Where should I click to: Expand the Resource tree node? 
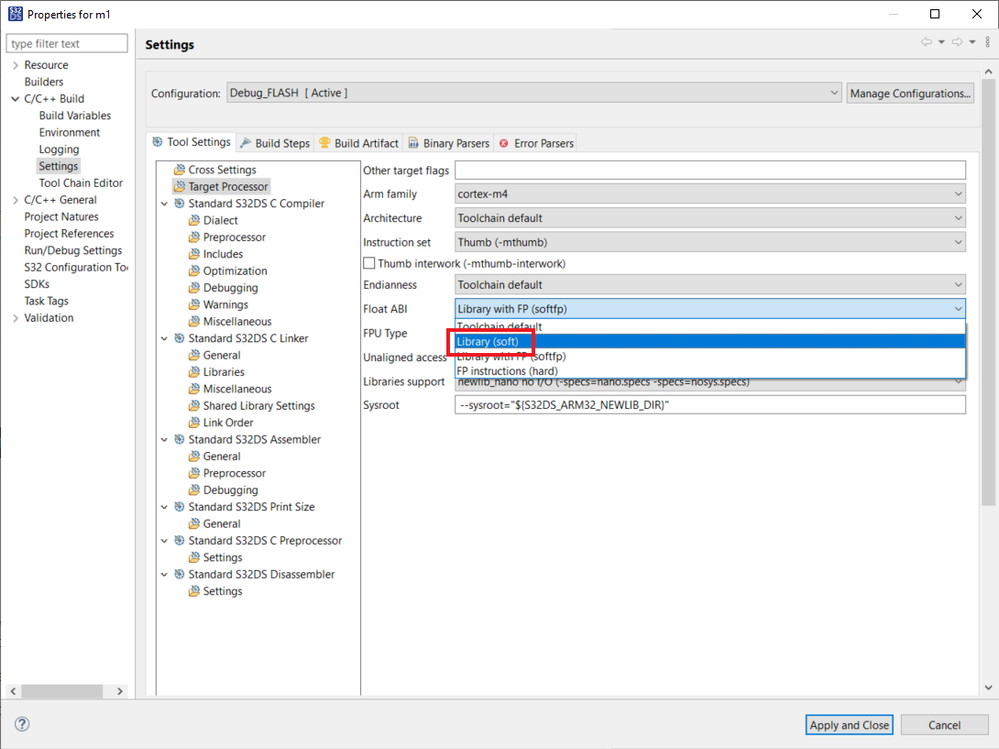tap(15, 65)
